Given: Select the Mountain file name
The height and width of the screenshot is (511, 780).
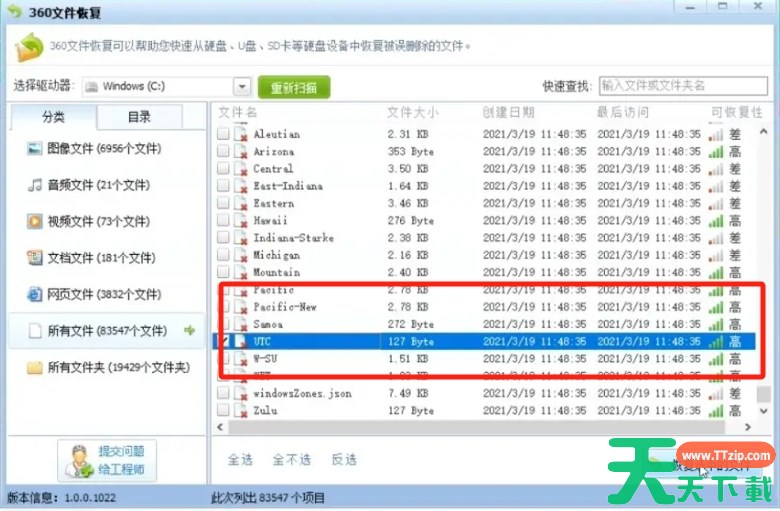Looking at the screenshot, I should point(276,272).
